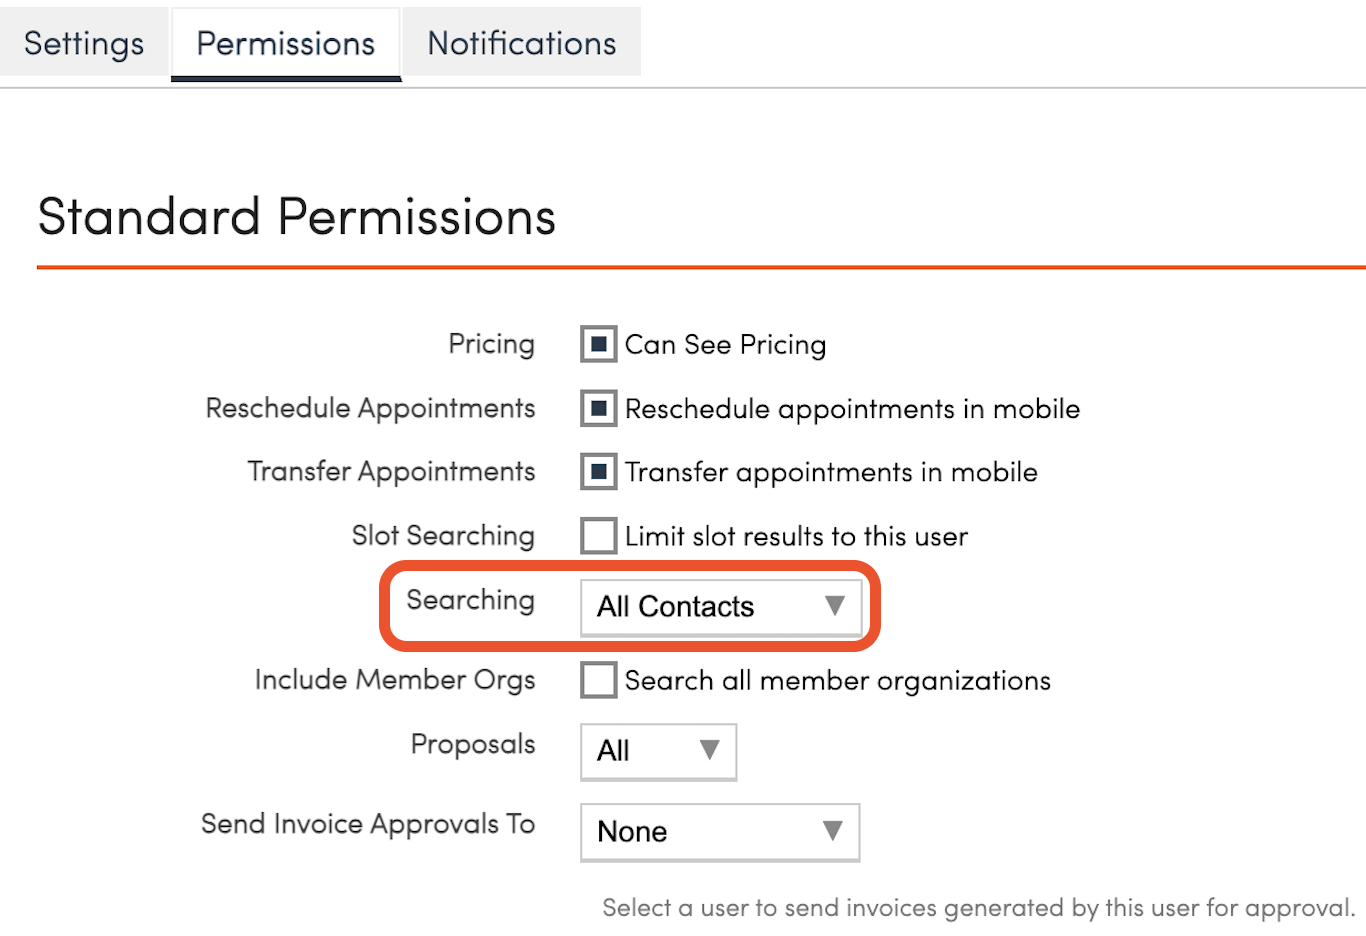Click the "Search all member organizations" label text
Screen dimensions: 1366x936
coord(837,681)
